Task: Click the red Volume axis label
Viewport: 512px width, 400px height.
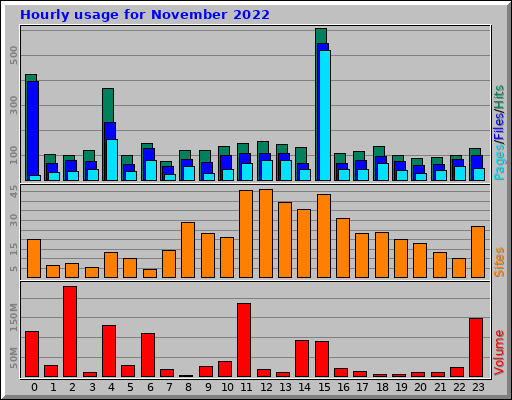Action: coord(499,353)
